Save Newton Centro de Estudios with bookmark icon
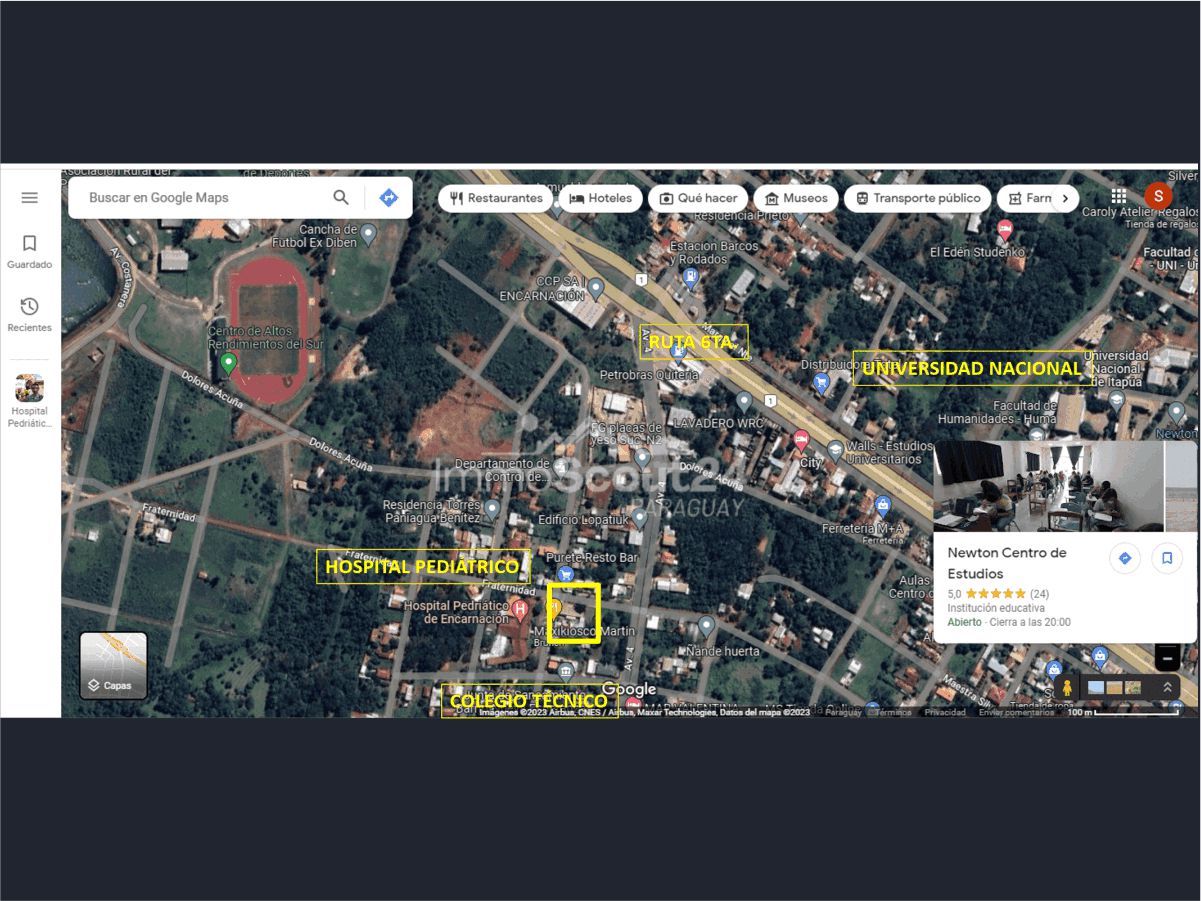This screenshot has height=901, width=1201. pyautogui.click(x=1167, y=558)
